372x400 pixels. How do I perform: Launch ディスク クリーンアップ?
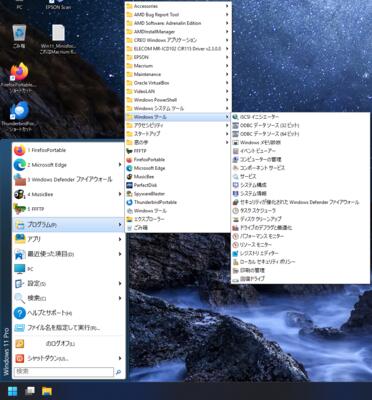[301, 219]
